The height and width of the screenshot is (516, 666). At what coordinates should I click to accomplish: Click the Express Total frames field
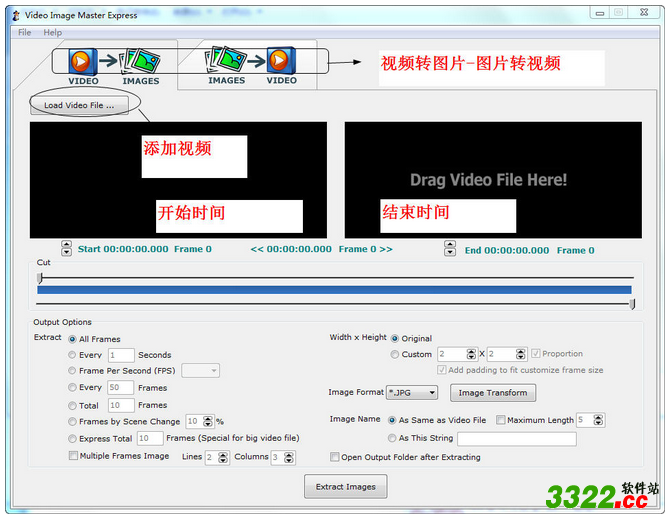[x=150, y=438]
